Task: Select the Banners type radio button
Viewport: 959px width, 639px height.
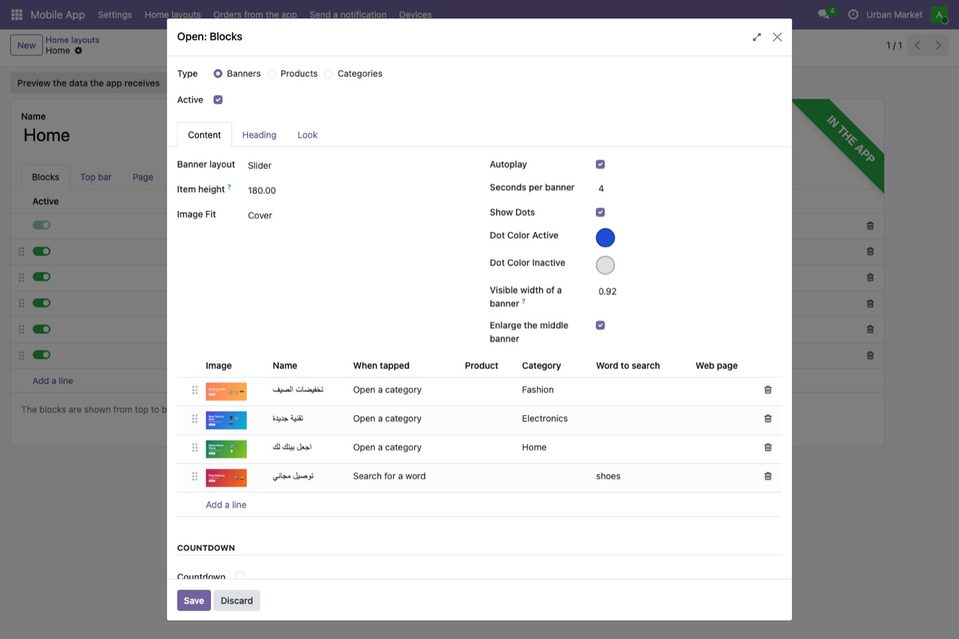Action: [x=218, y=74]
